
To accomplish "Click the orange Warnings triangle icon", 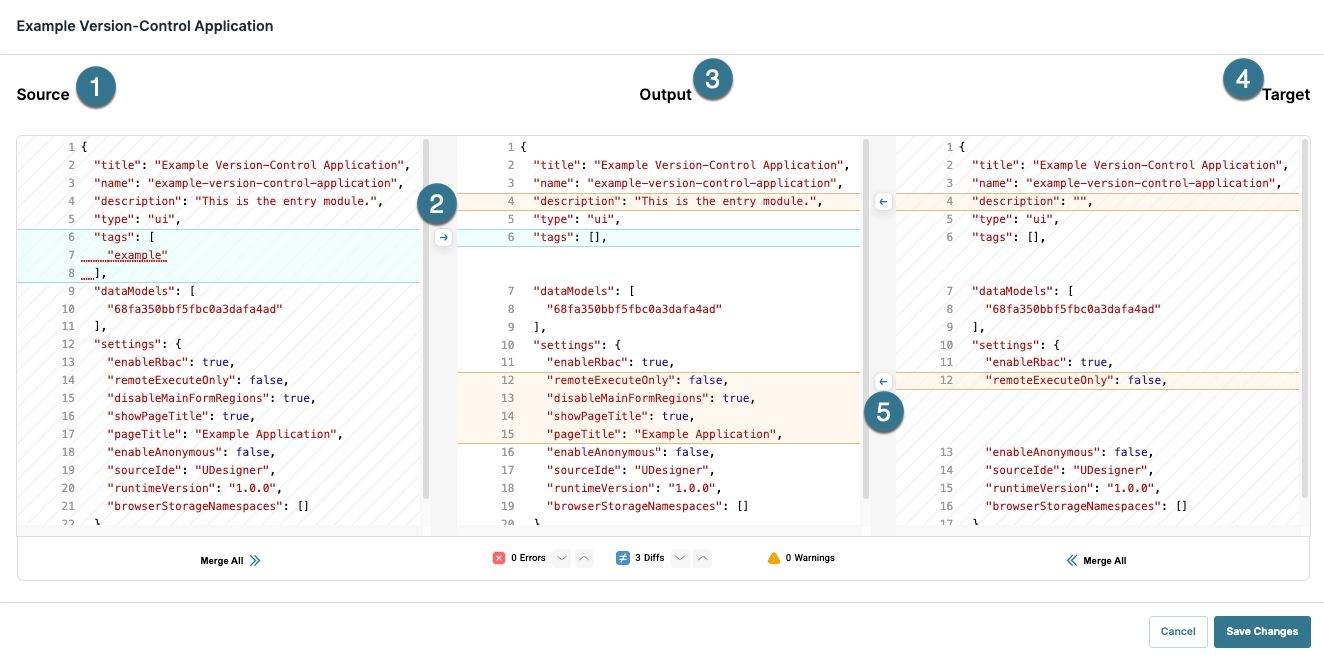I will pos(774,558).
